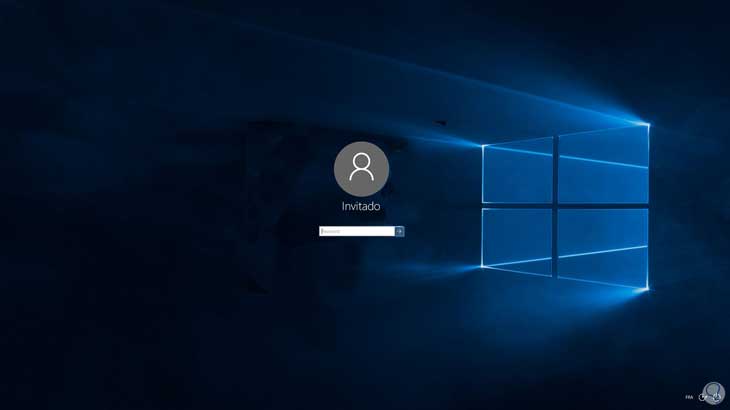Click the Invitado user avatar picture
The height and width of the screenshot is (410, 730).
click(x=361, y=169)
